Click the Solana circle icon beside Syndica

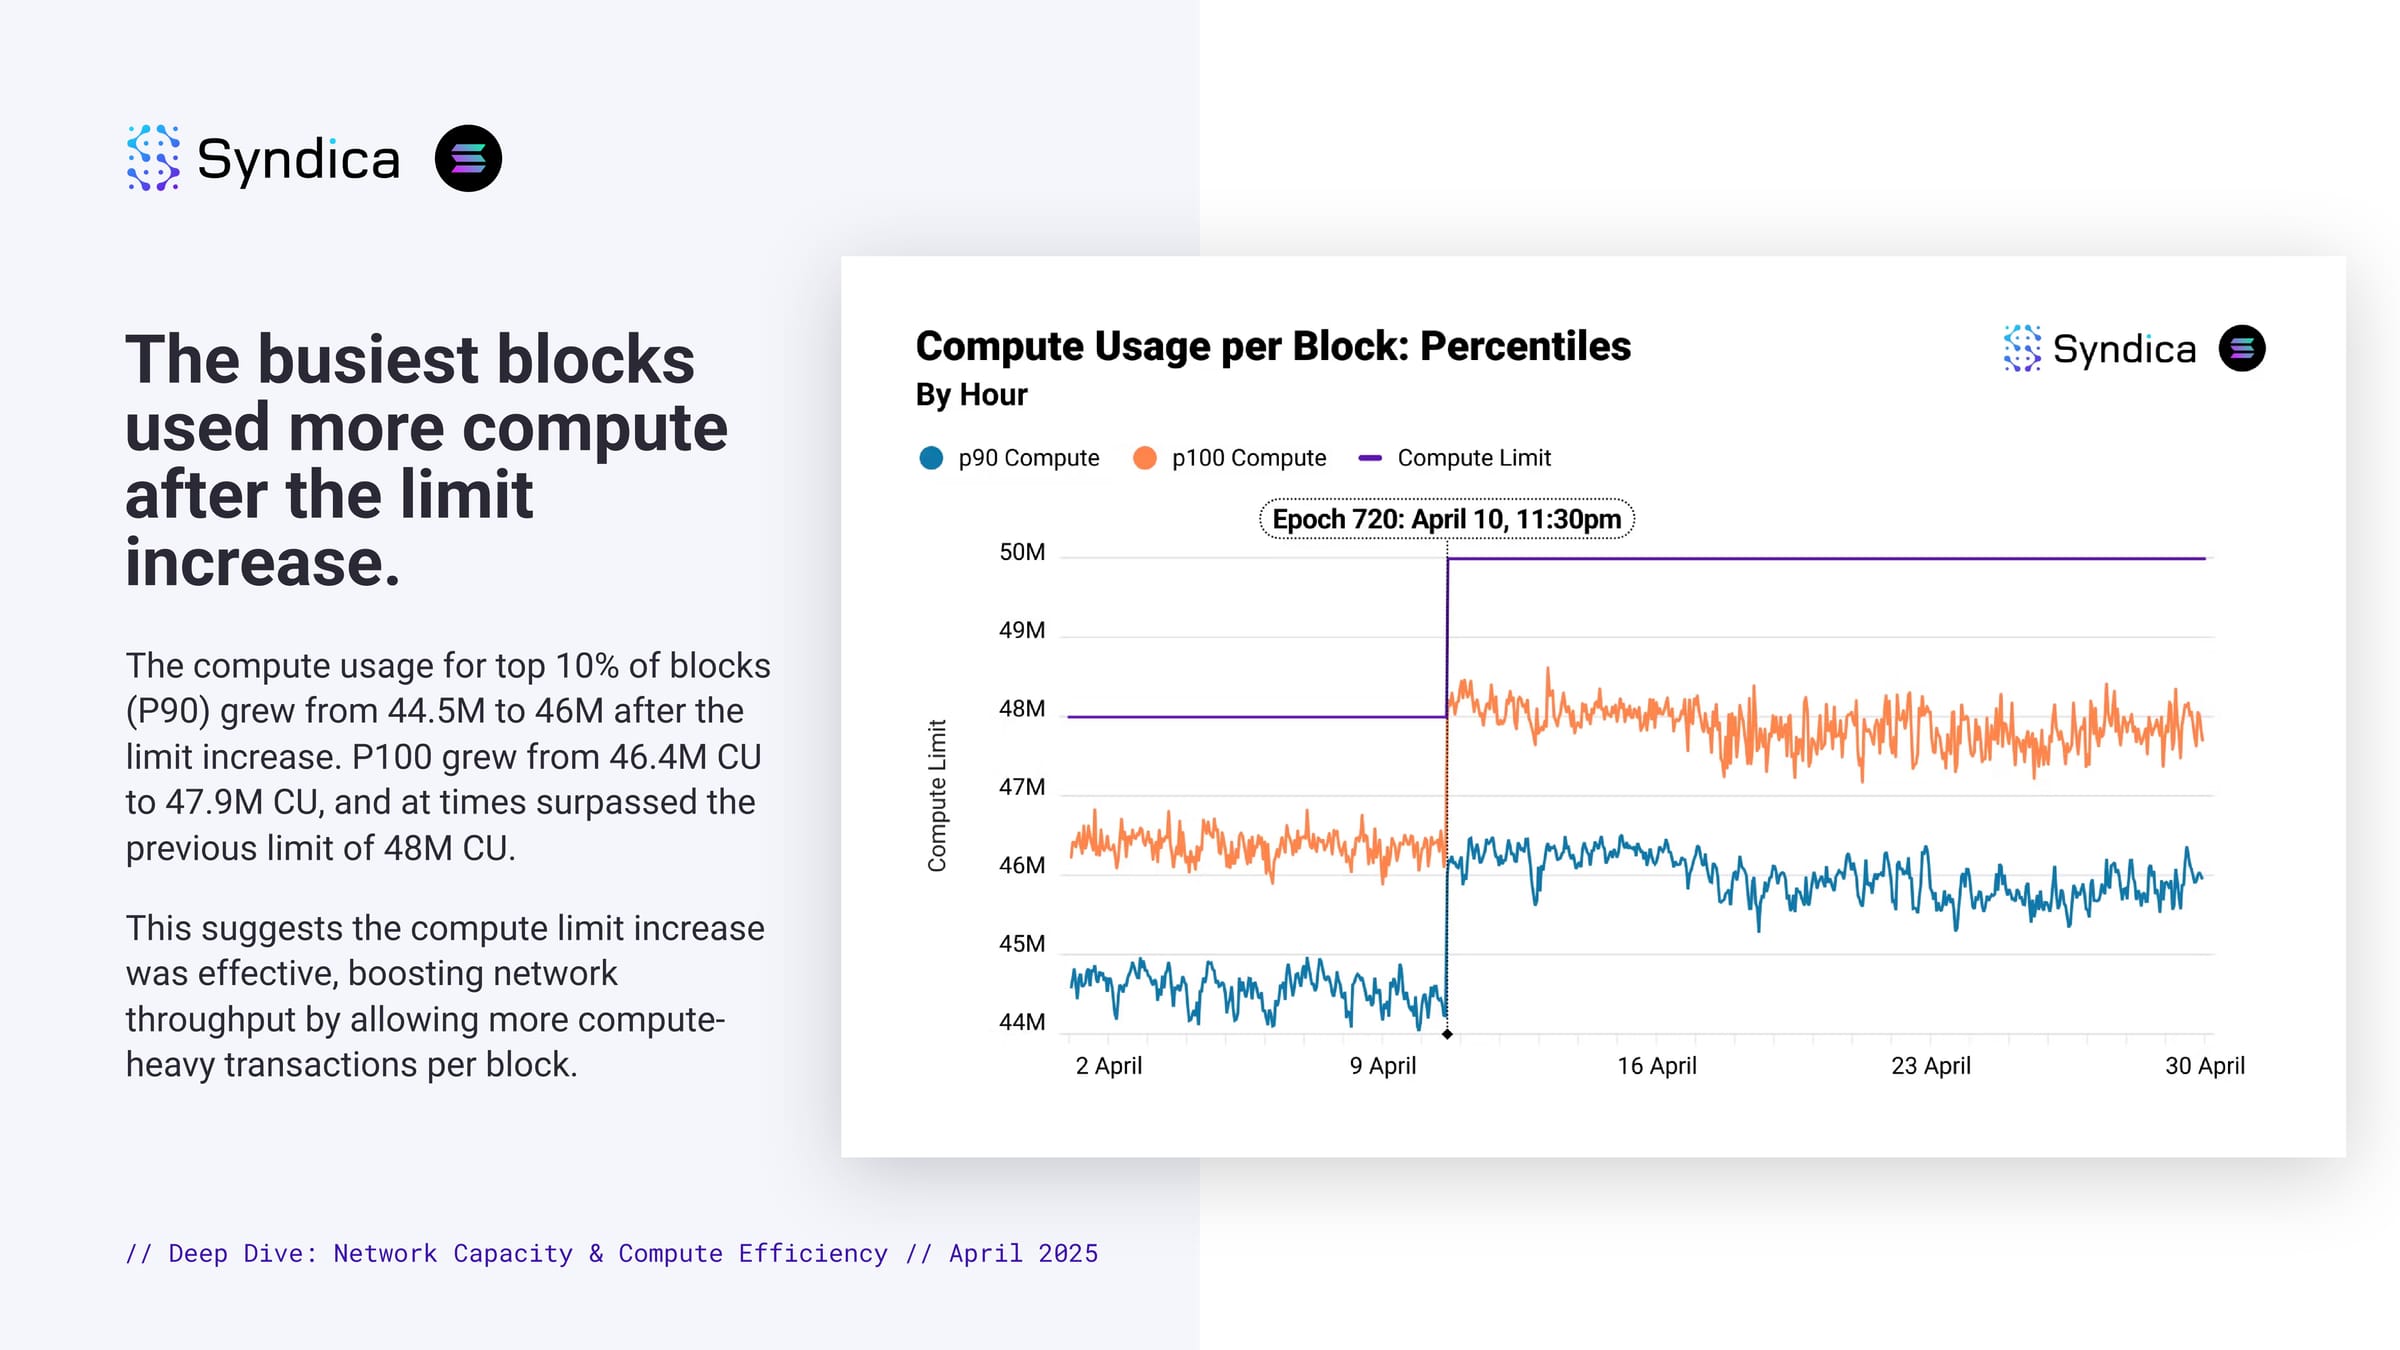pos(468,158)
